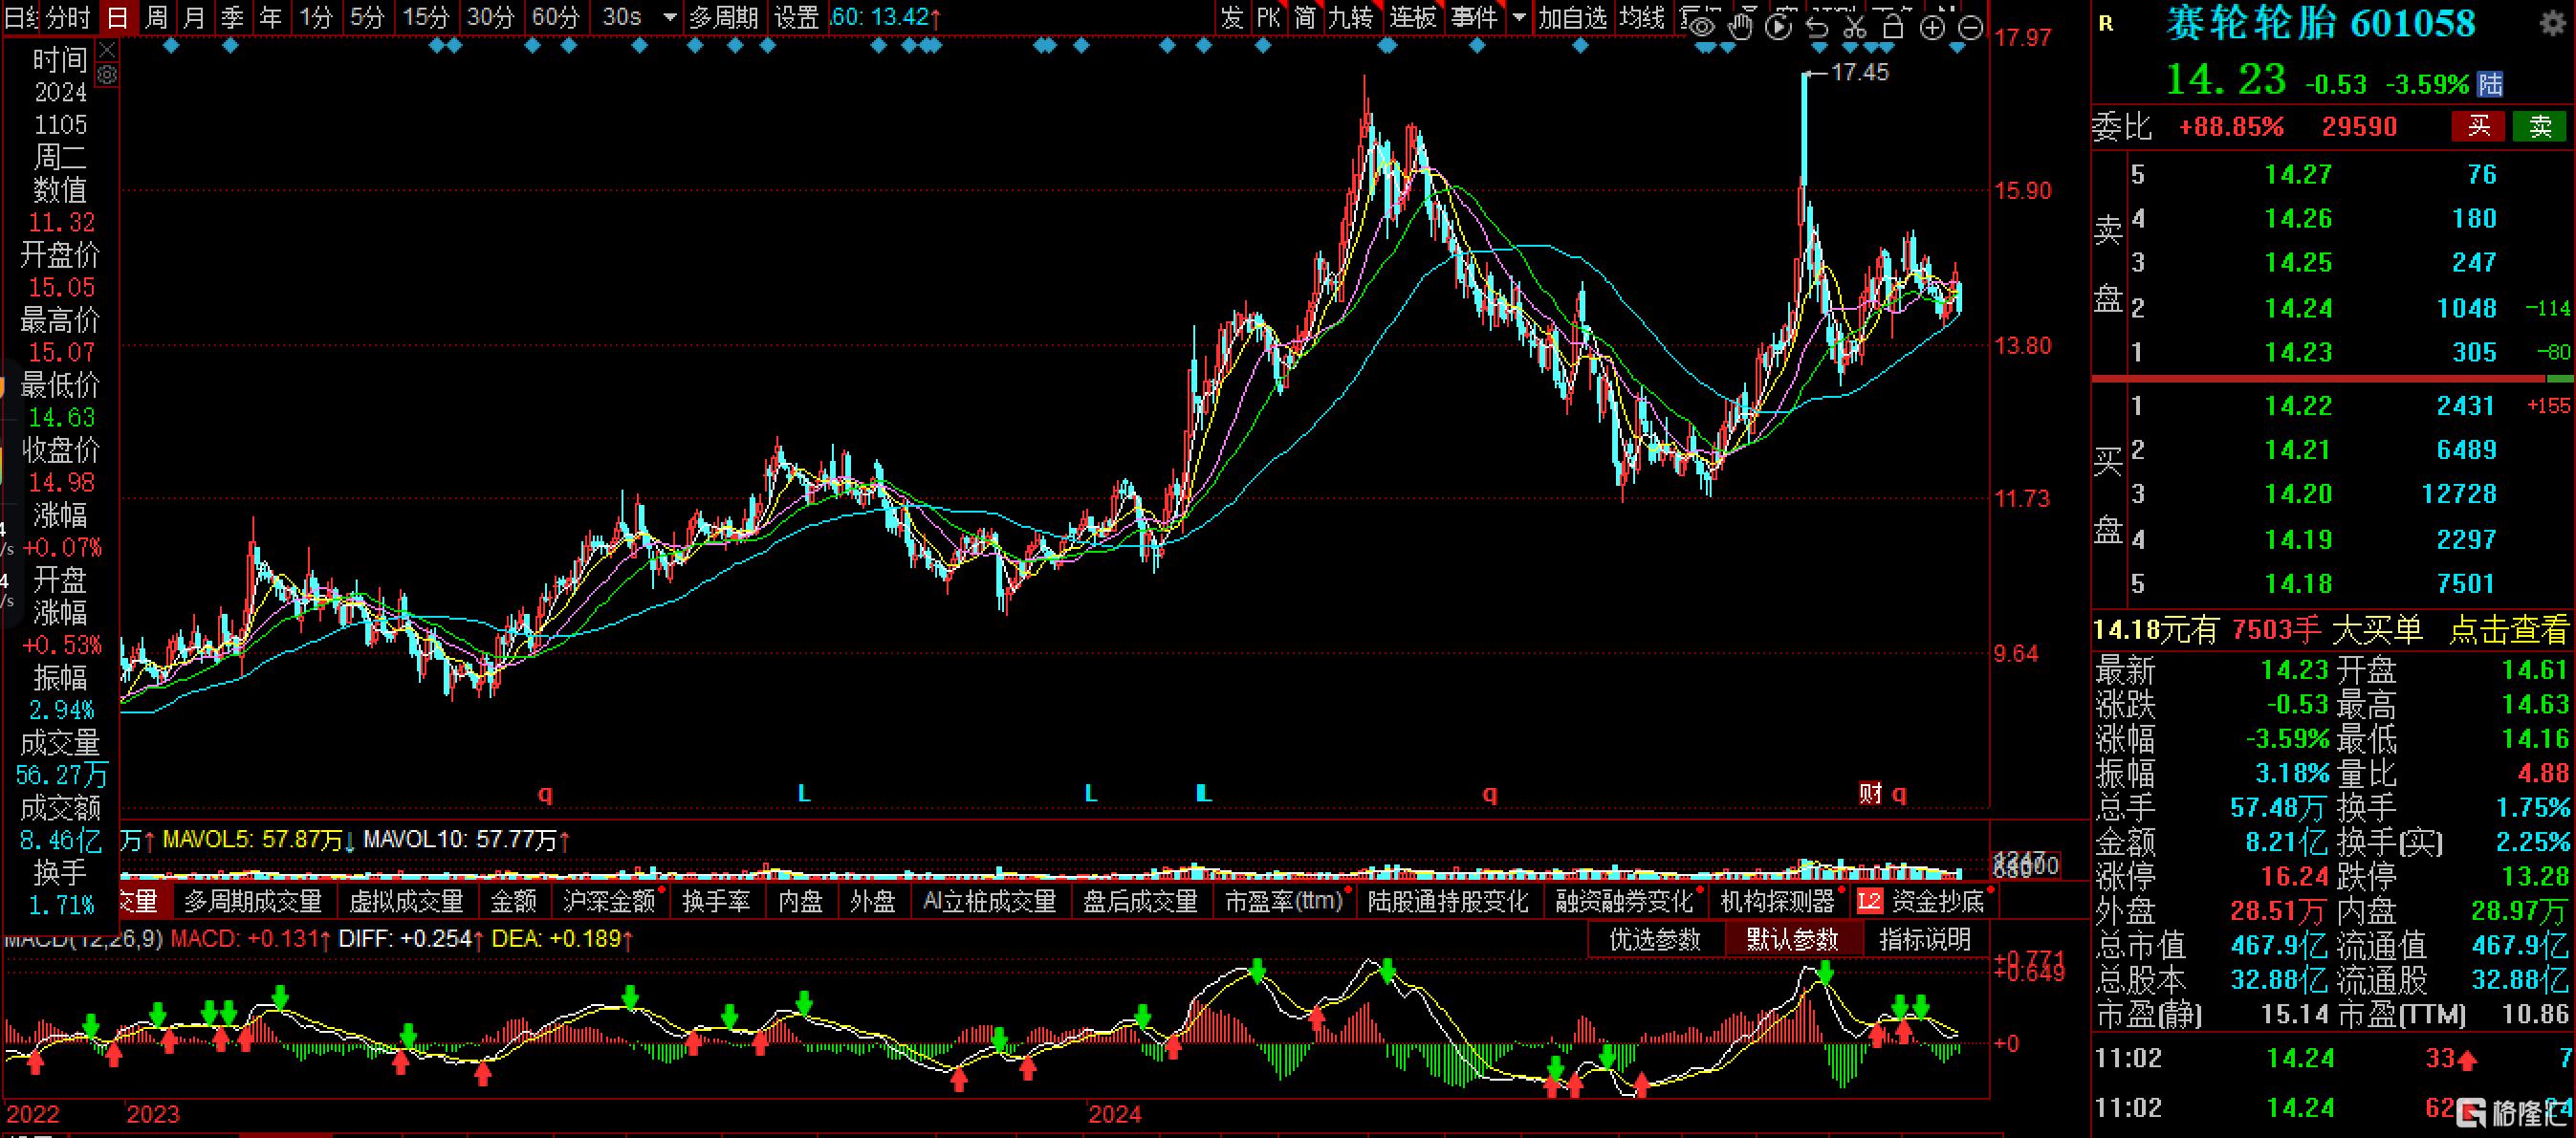Open the 沪深金额 indicator tab

tap(609, 901)
